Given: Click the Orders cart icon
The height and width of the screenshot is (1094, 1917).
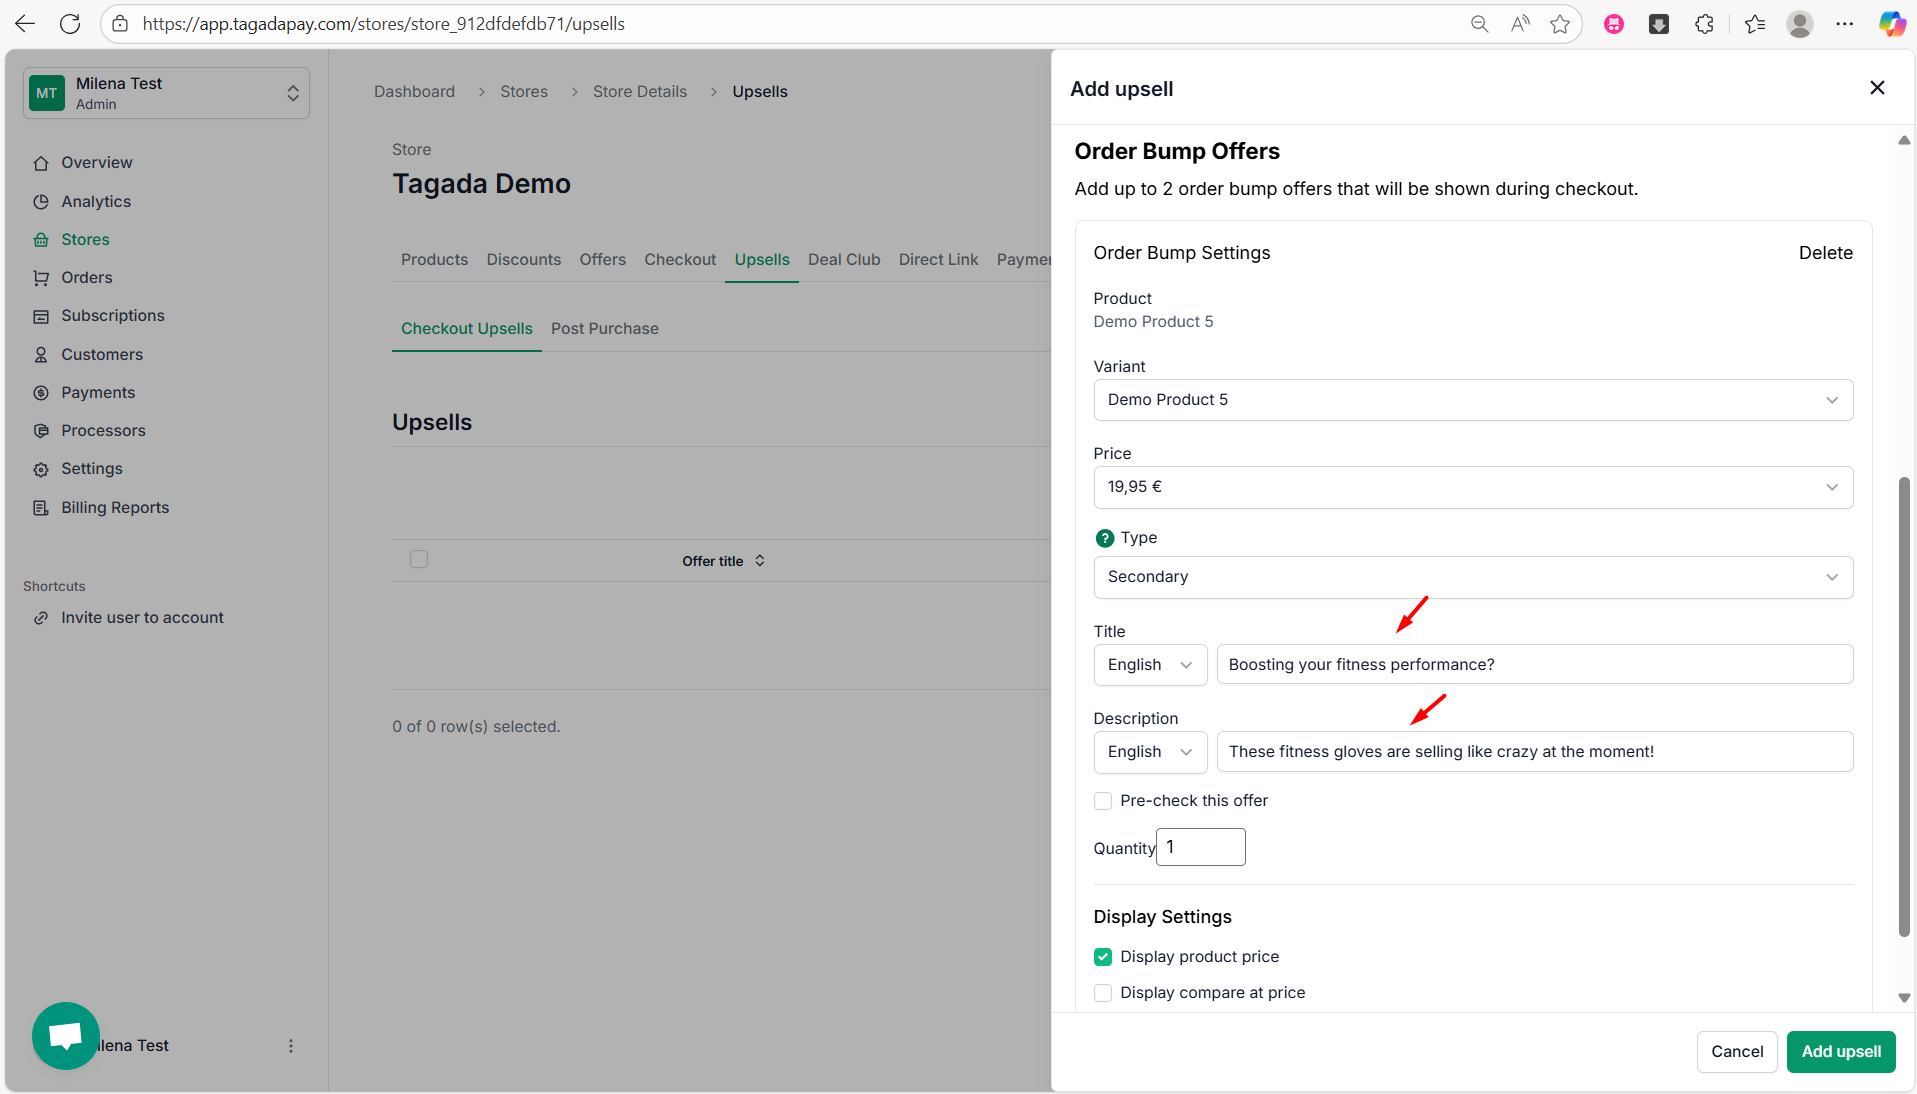Looking at the screenshot, I should (x=41, y=278).
